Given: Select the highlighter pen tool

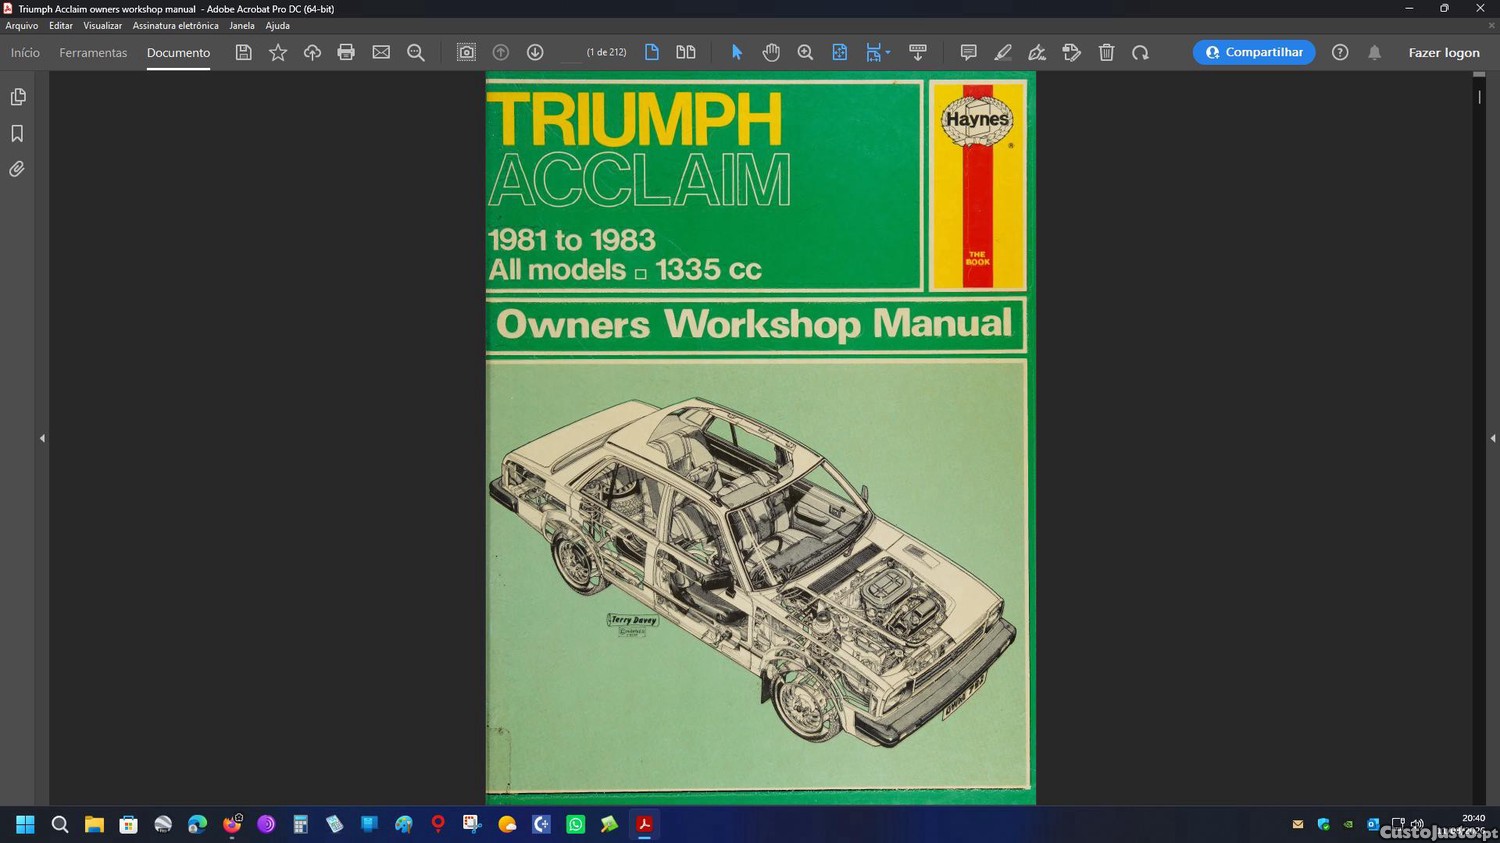Looking at the screenshot, I should 1003,52.
